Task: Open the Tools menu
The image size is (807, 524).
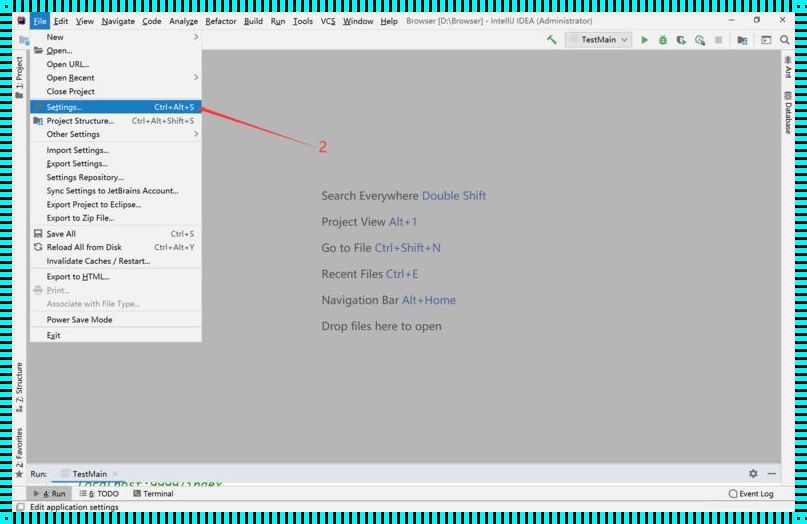Action: (303, 21)
